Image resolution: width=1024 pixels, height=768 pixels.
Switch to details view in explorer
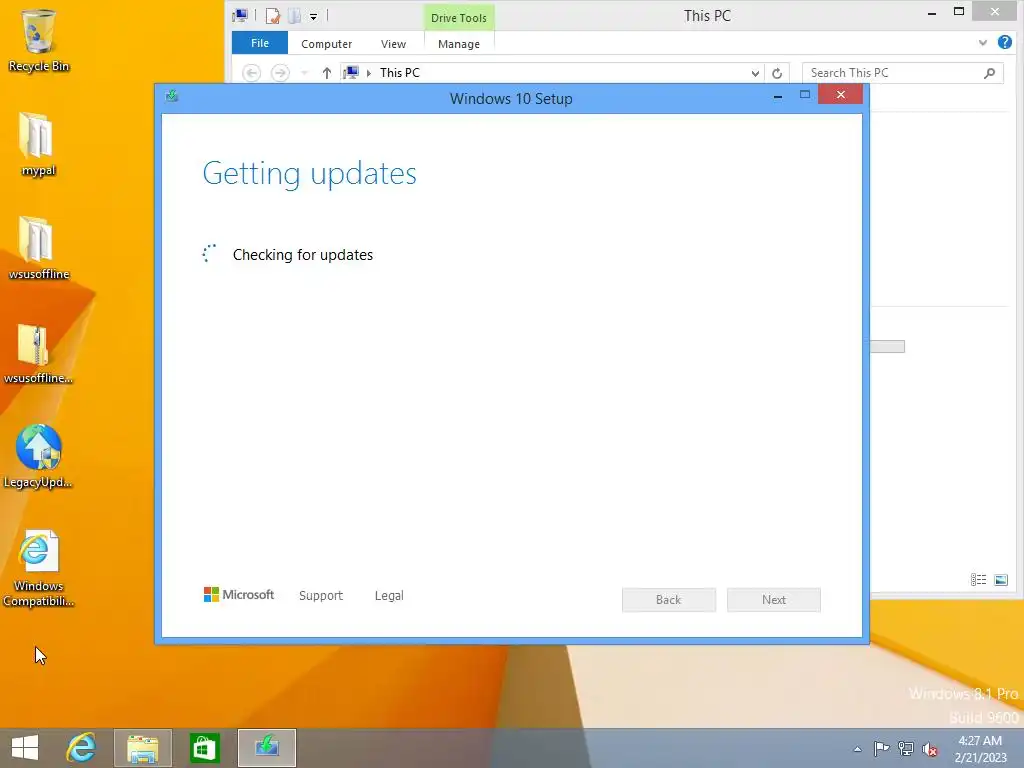(x=978, y=579)
